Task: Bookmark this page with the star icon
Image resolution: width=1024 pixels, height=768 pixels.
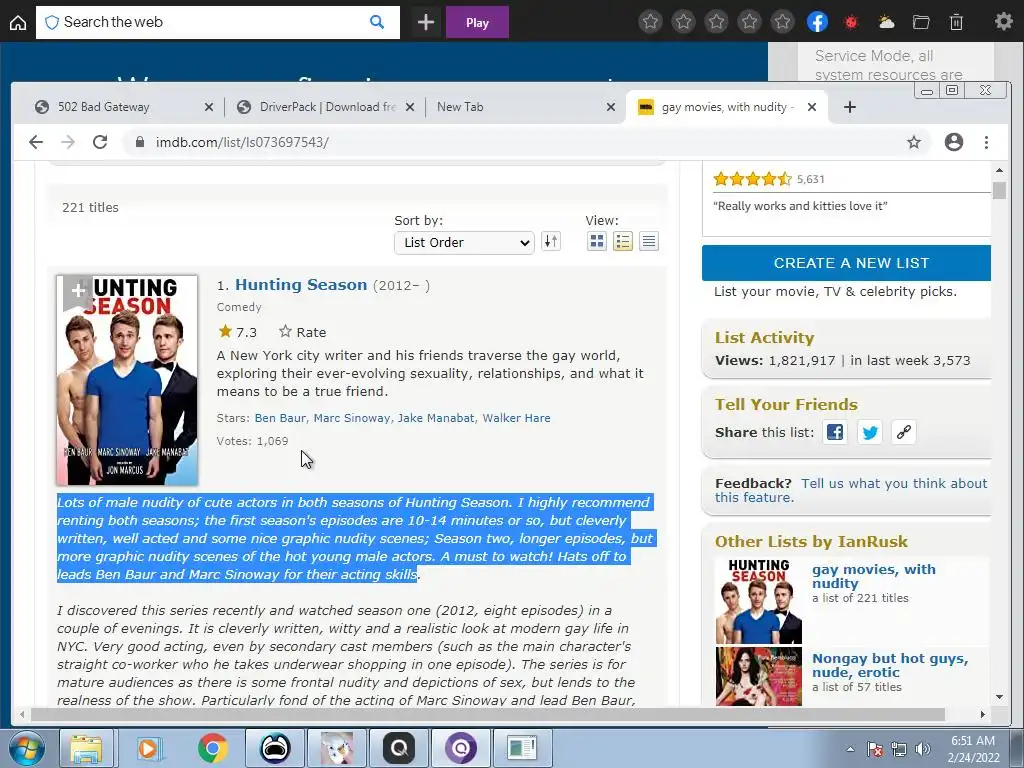Action: click(x=914, y=142)
